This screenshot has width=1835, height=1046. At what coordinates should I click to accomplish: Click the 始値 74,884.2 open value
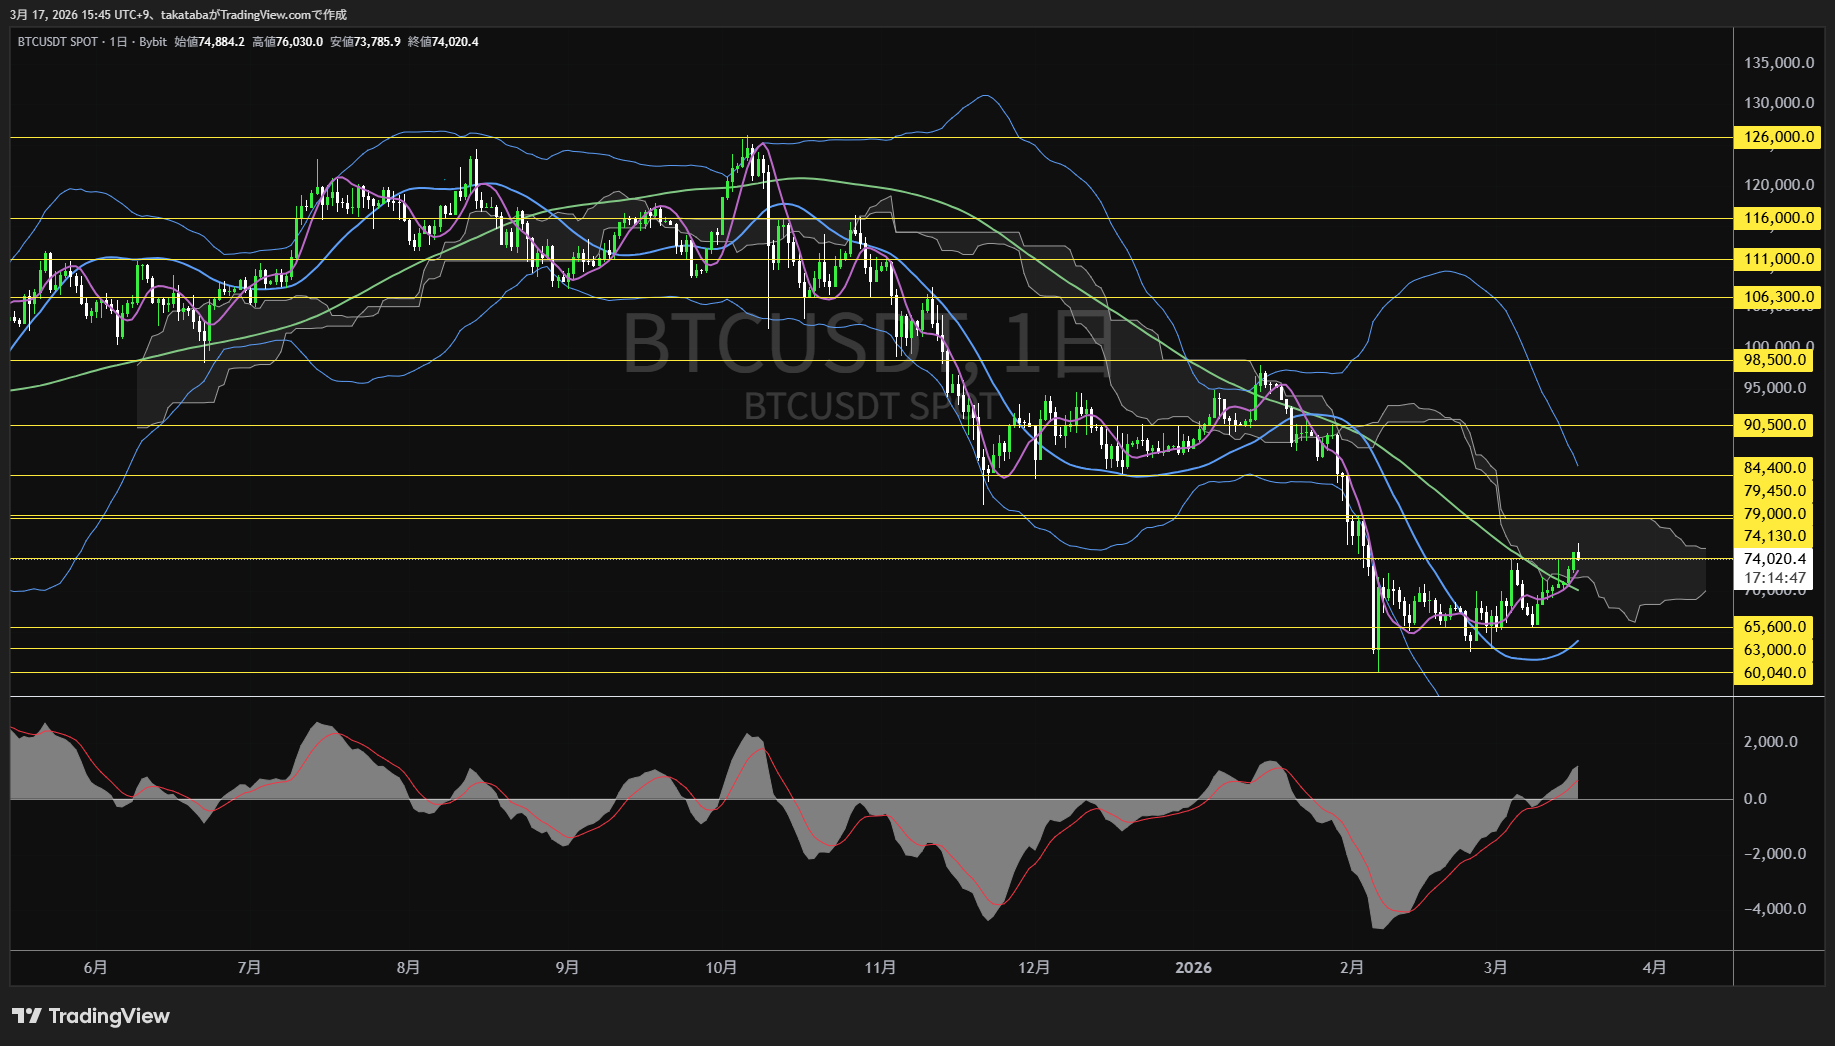tap(209, 42)
